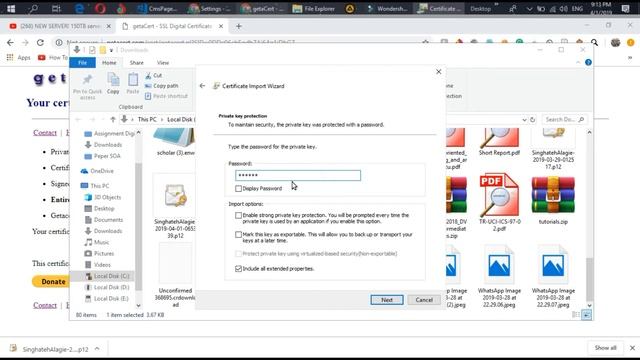Reload the Chrome page
The image size is (640, 360).
coord(40,42)
